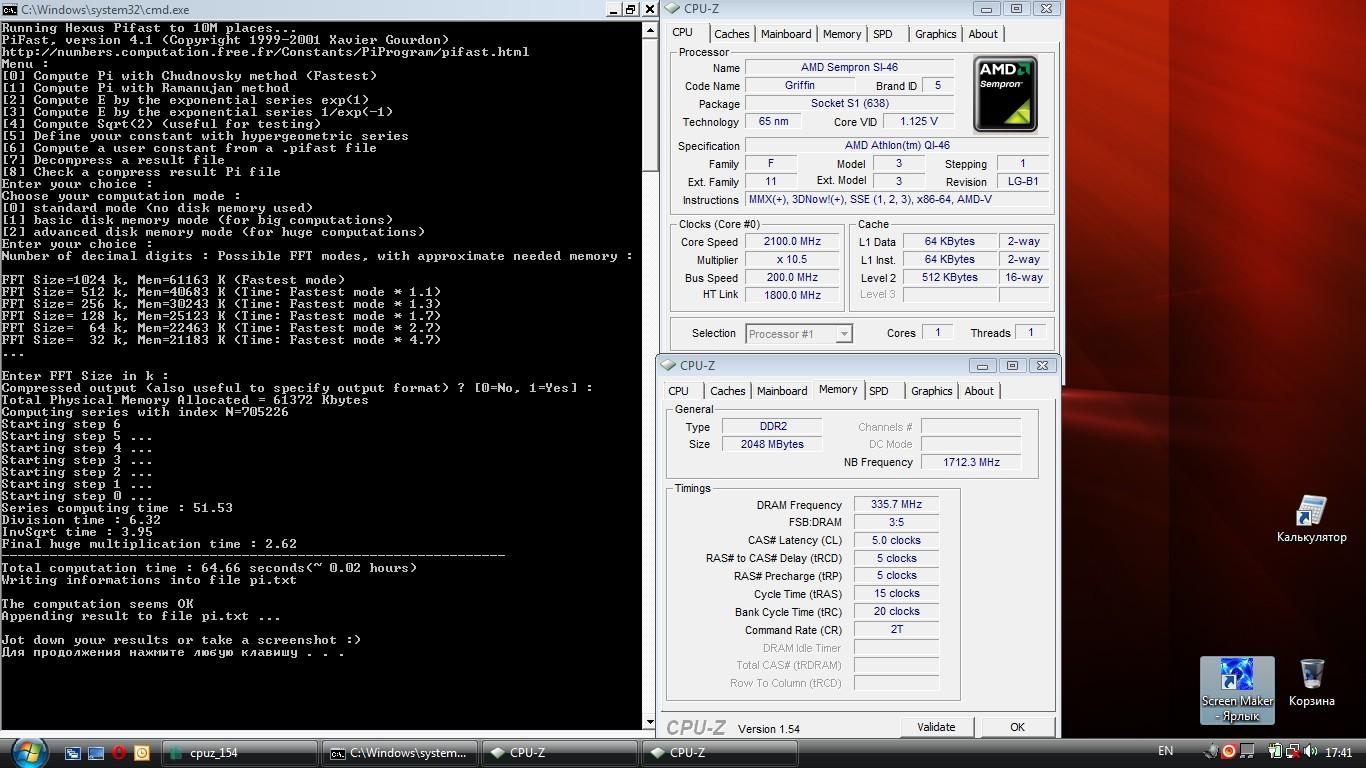Confirm with OK in the CPU-Z window
This screenshot has height=768, width=1366.
(x=1017, y=727)
